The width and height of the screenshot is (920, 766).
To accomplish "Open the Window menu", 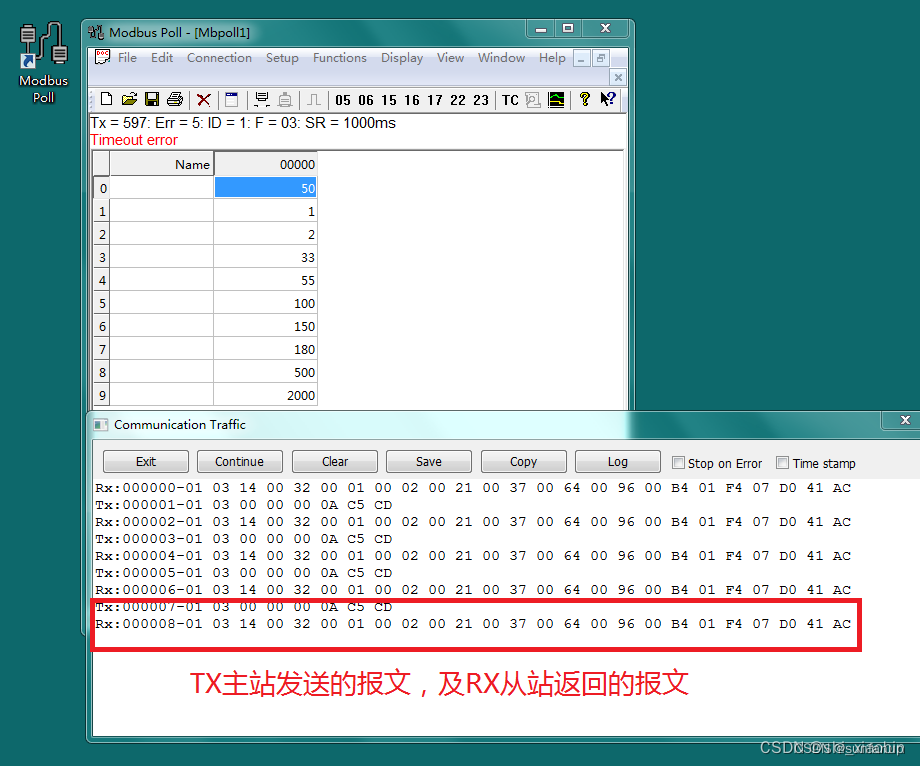I will (502, 57).
